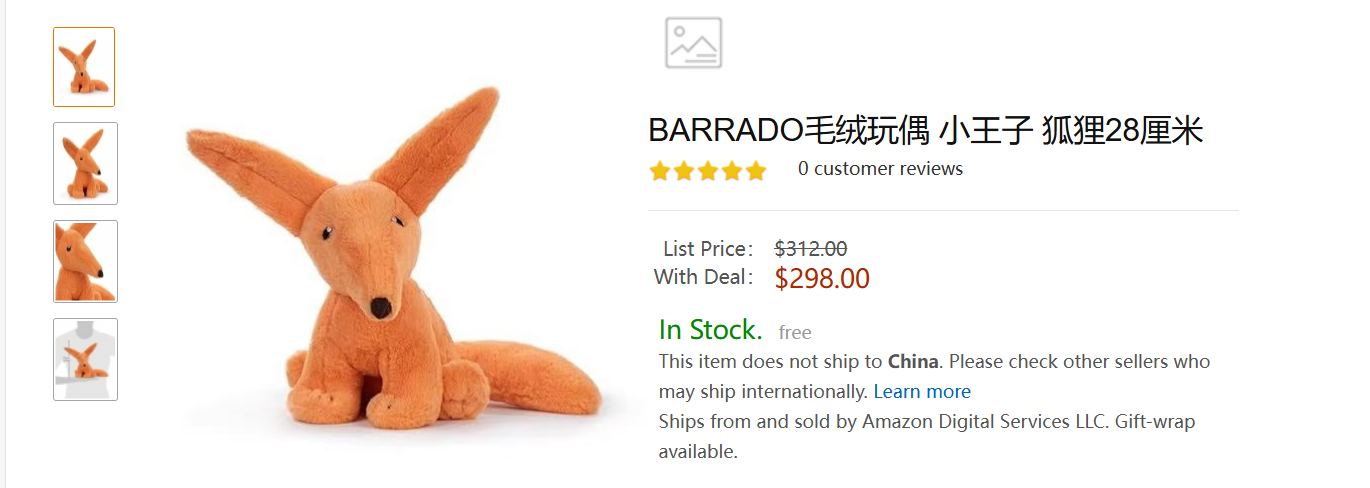Viewport: 1370px width, 488px height.
Task: Select the first fox thumbnail
Action: point(84,67)
